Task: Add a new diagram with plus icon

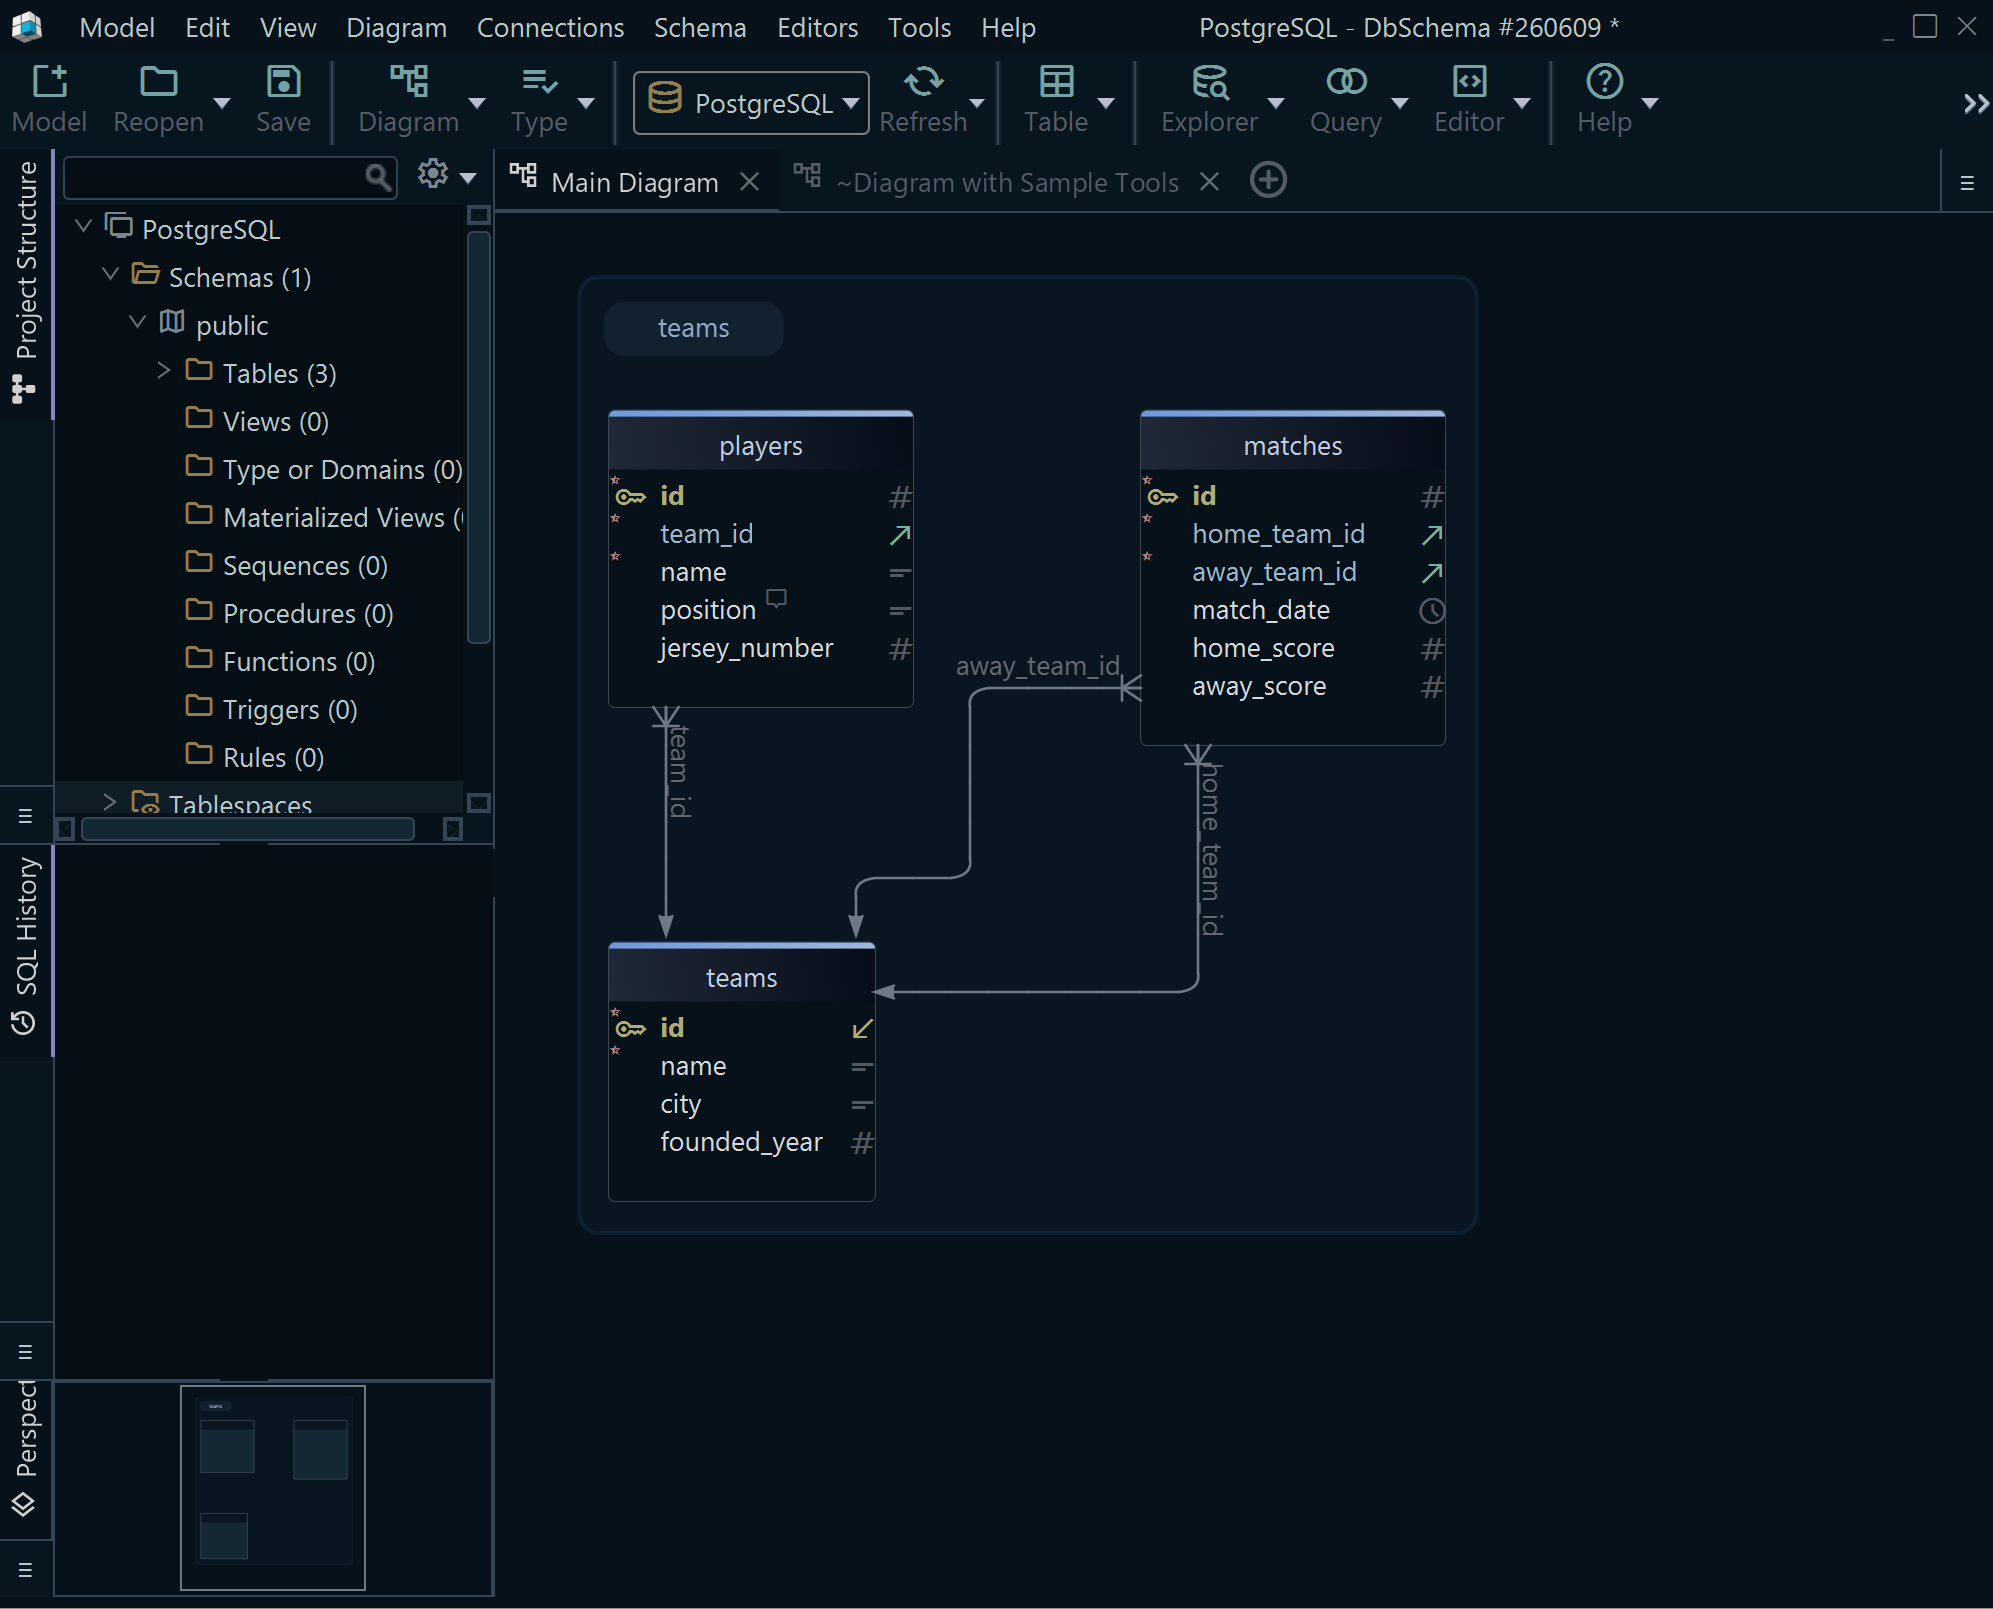Action: pos(1268,181)
